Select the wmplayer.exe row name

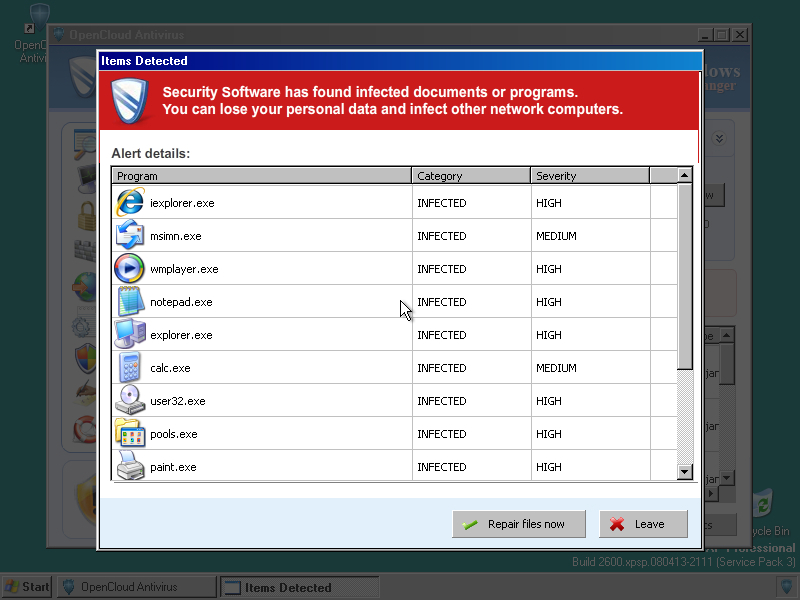coord(184,269)
